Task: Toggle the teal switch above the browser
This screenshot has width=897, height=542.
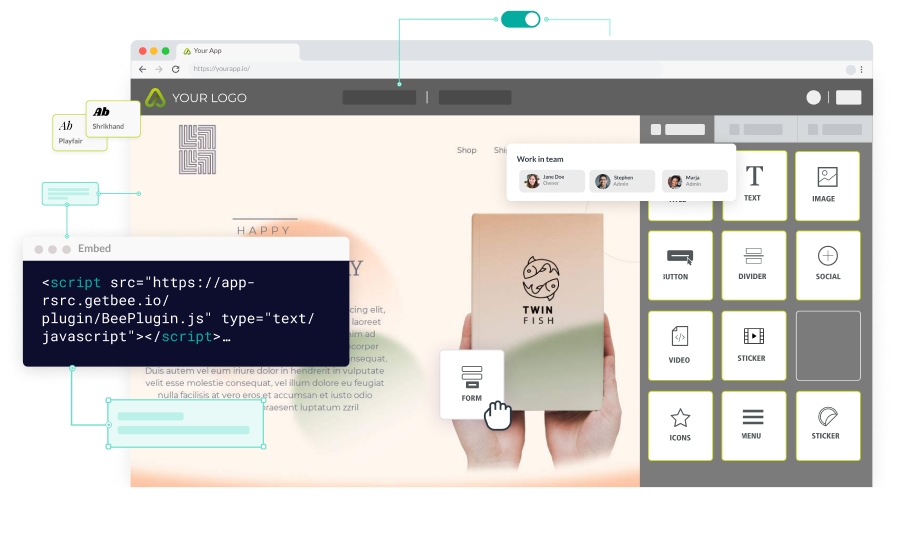Action: click(521, 19)
